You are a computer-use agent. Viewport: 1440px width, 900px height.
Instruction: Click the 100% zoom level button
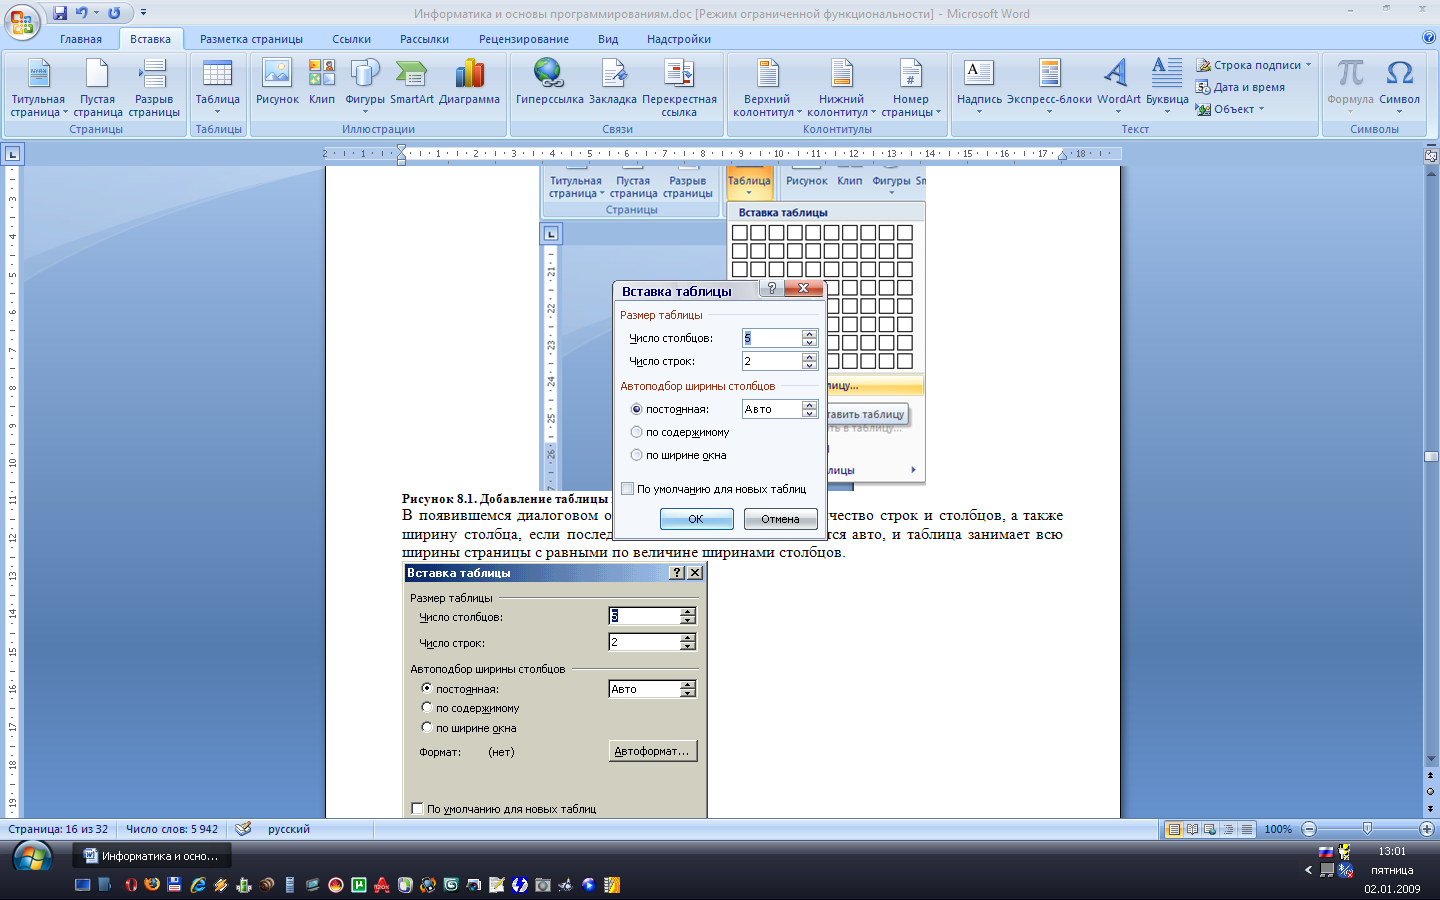coord(1278,829)
